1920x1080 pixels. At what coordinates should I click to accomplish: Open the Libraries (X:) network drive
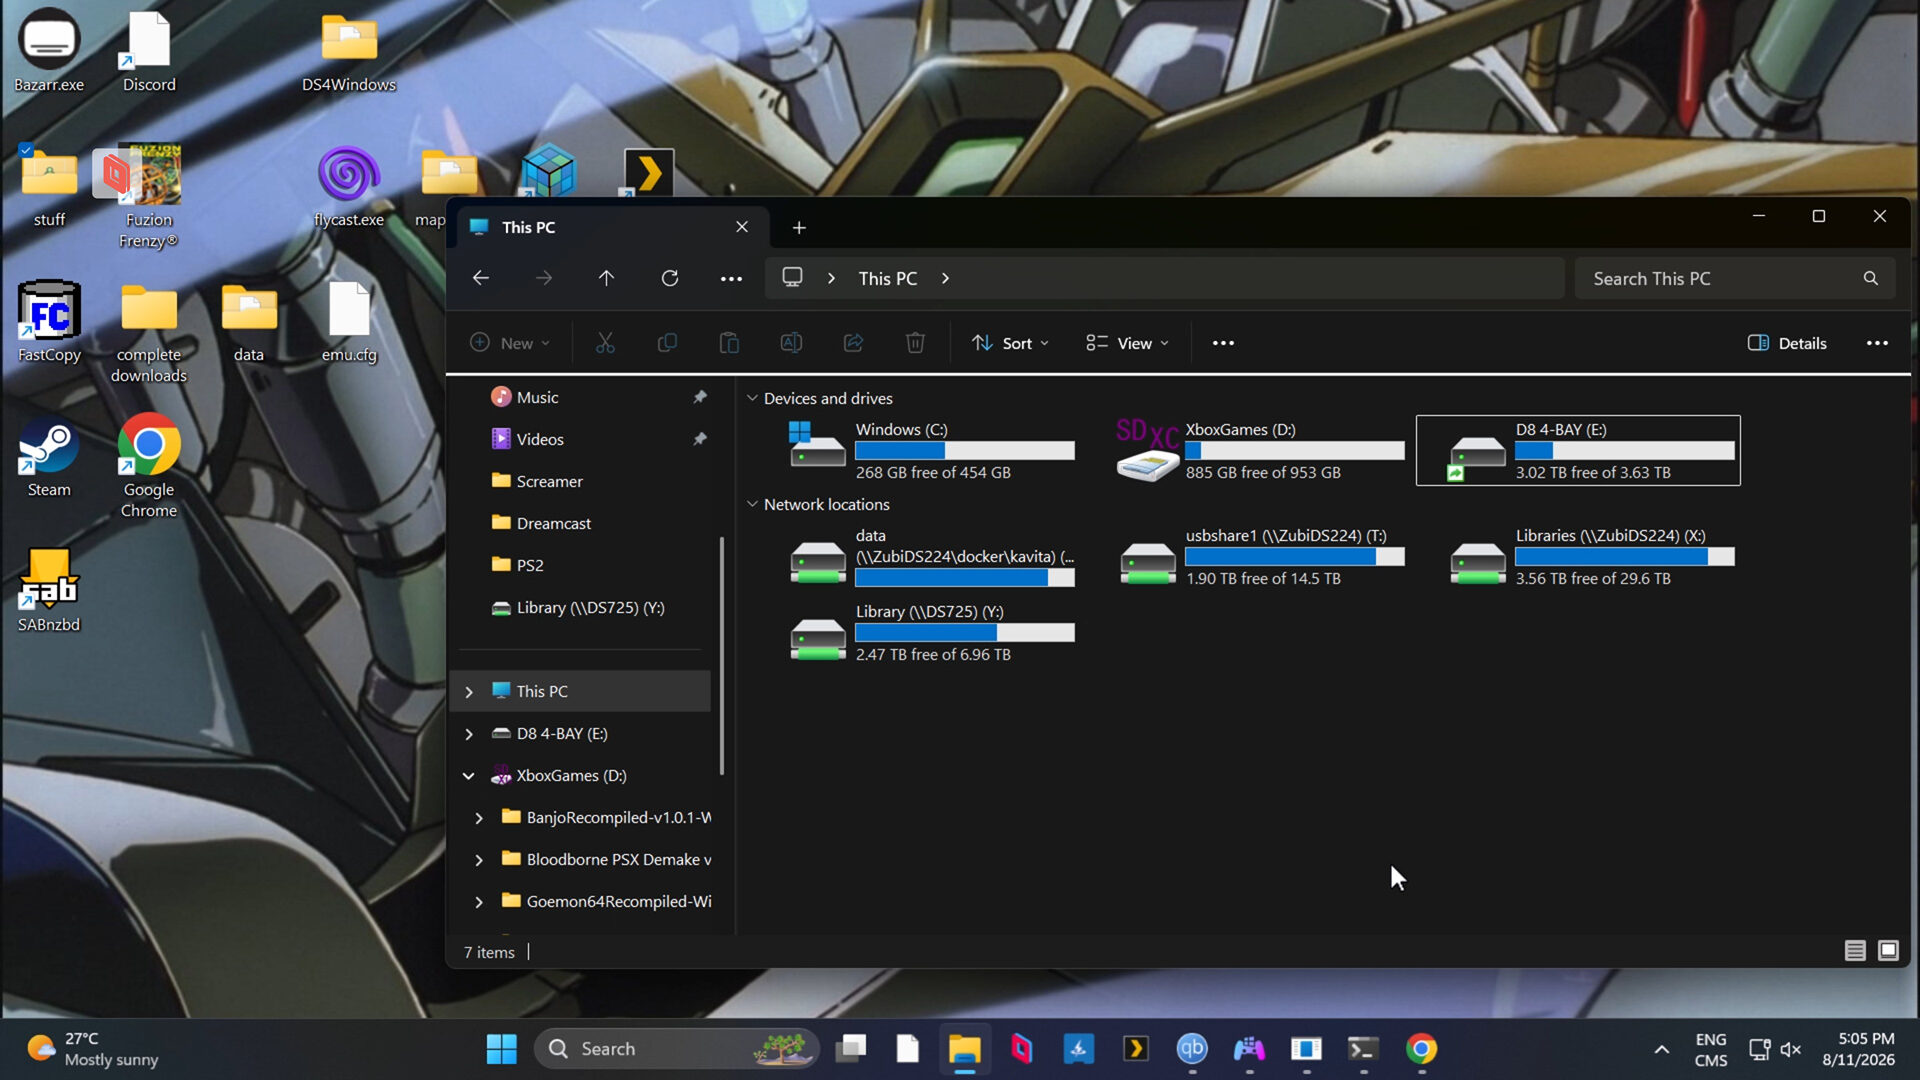coord(1592,557)
